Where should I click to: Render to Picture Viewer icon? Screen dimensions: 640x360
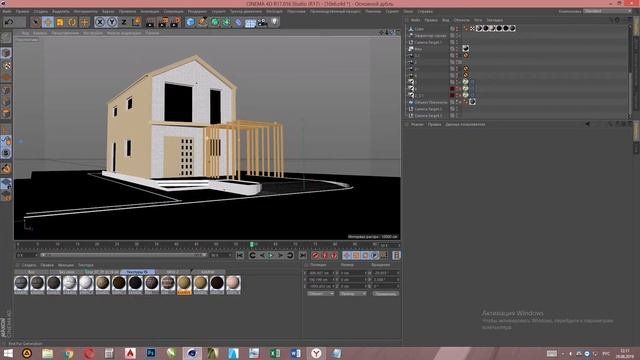pyautogui.click(x=163, y=22)
